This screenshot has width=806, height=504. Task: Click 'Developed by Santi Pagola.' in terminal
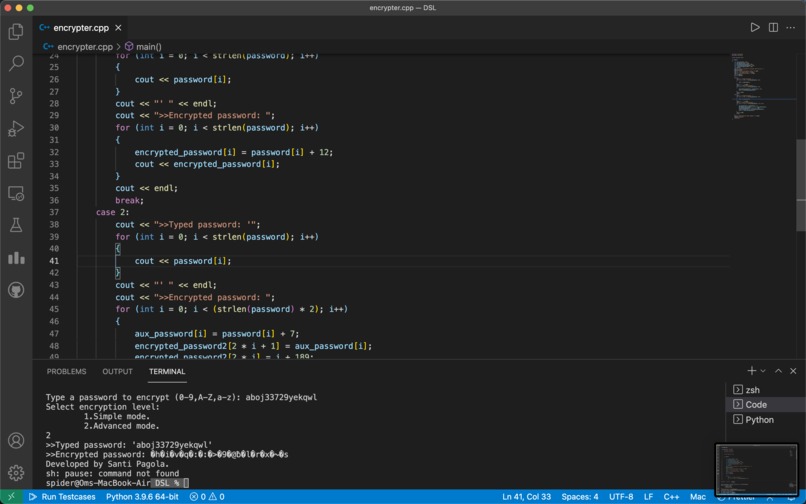pos(107,464)
